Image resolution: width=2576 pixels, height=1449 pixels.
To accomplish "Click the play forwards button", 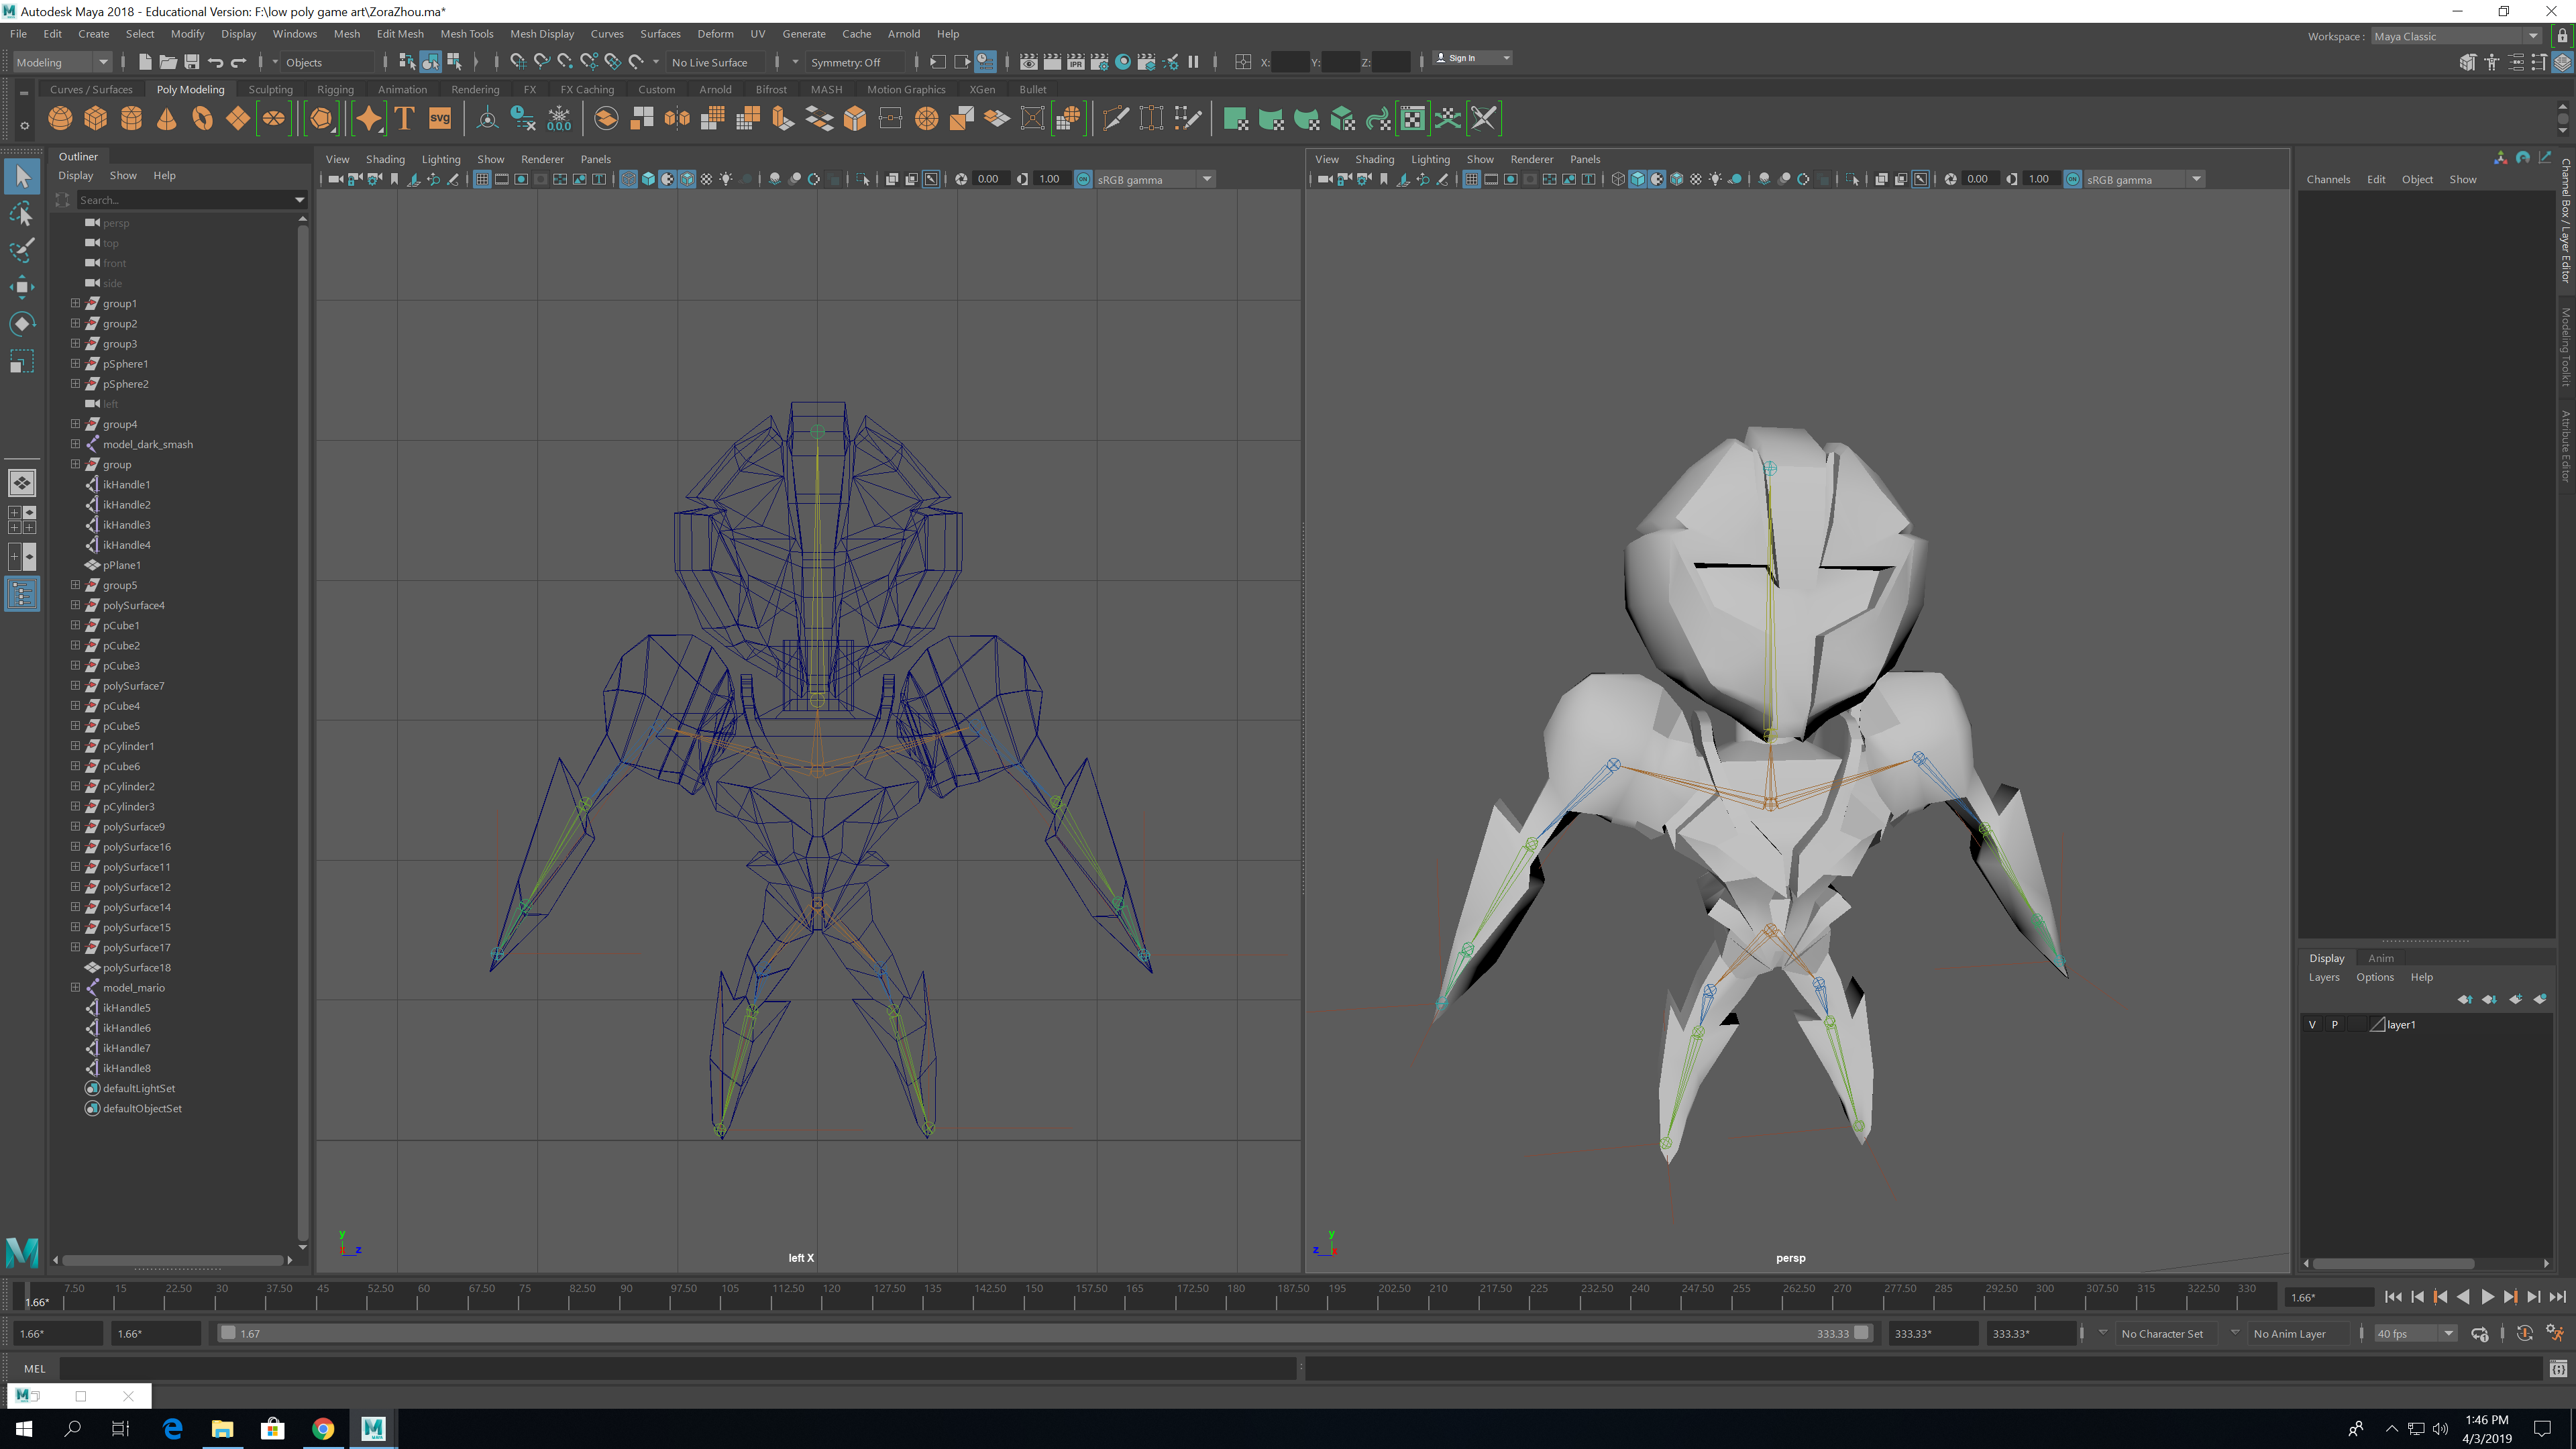I will [x=2487, y=1297].
